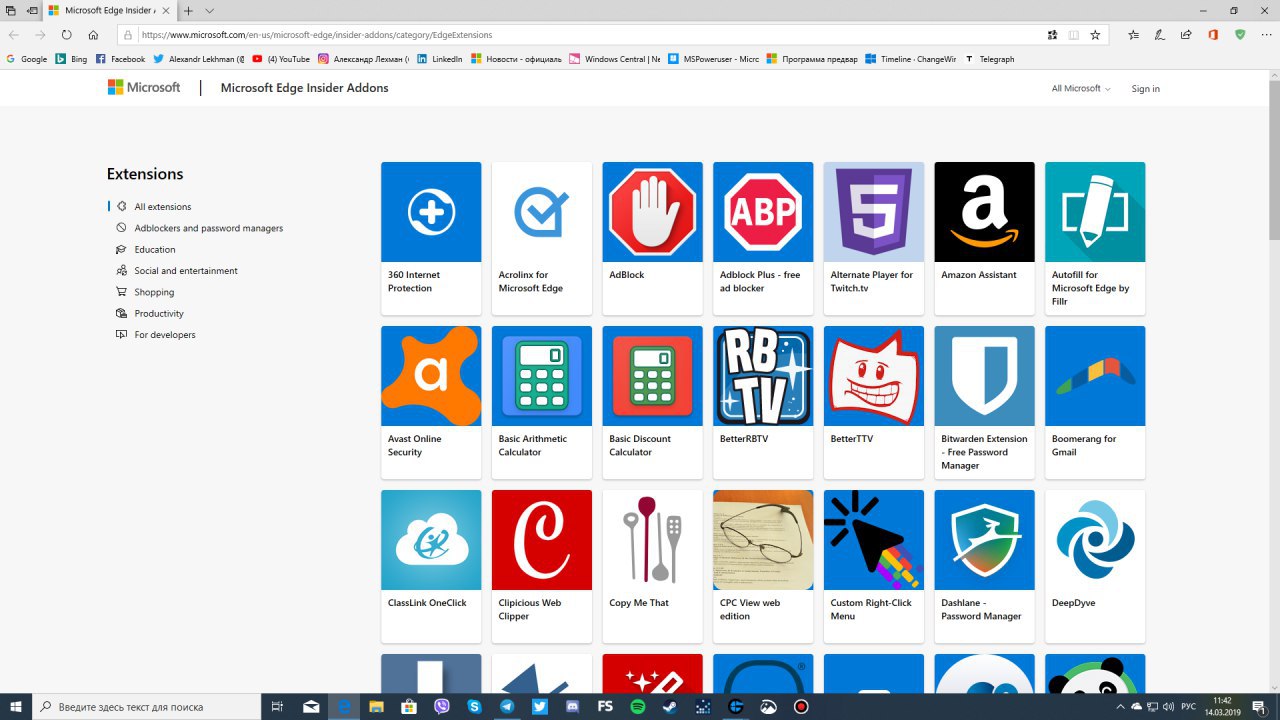The image size is (1280, 720).
Task: Navigate back to previous page
Action: [x=14, y=34]
